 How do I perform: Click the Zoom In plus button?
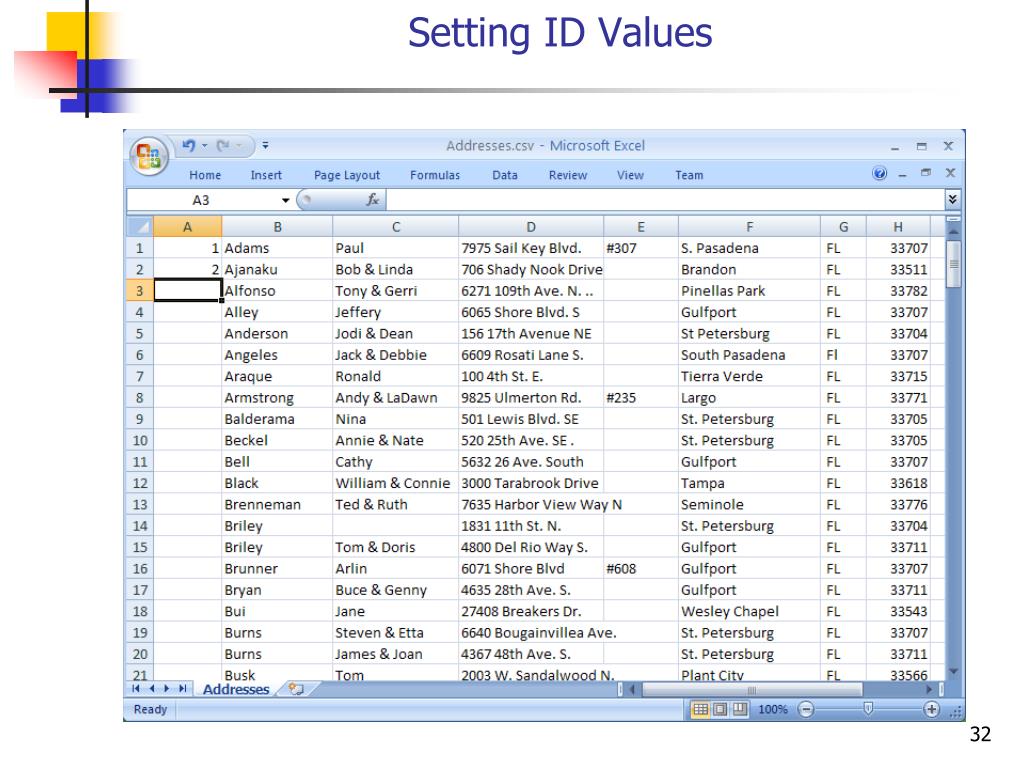click(x=931, y=709)
